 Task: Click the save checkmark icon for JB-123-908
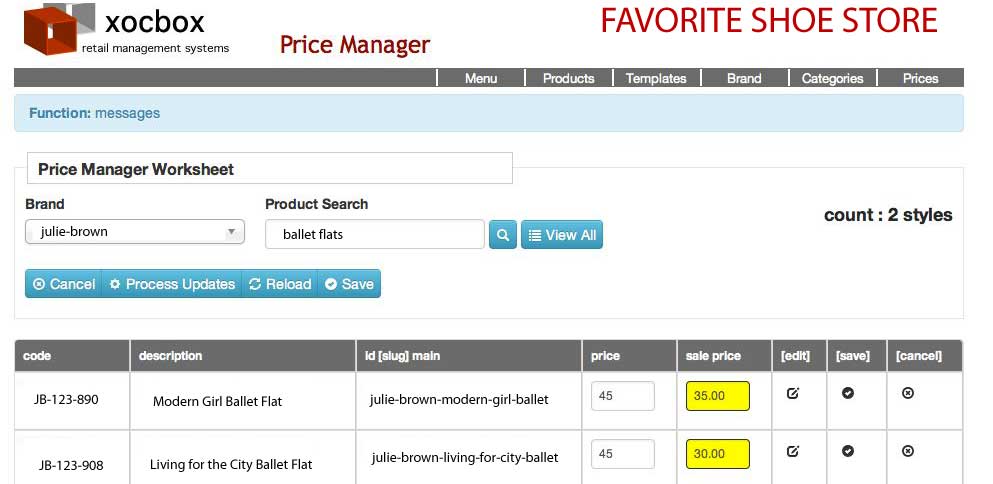[x=848, y=452]
